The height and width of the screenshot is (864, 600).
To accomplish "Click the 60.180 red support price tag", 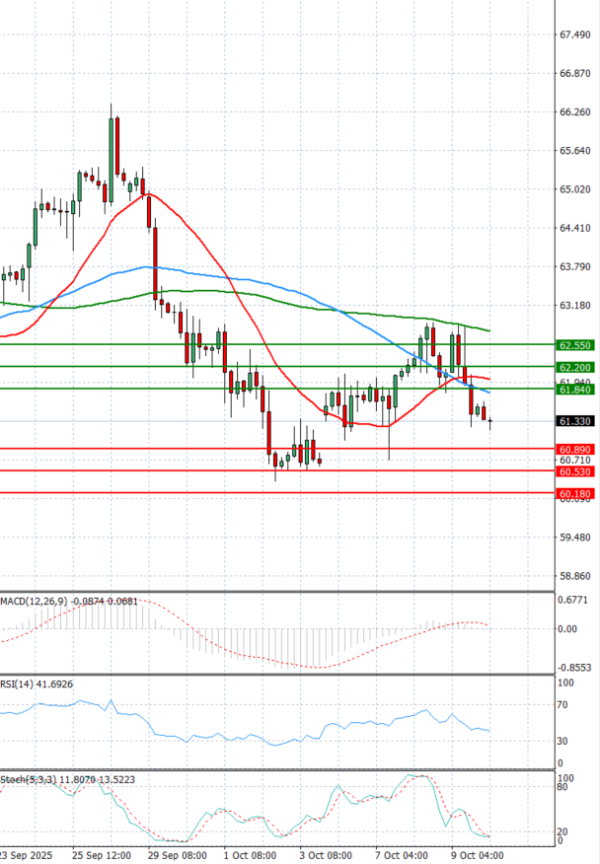I will click(x=577, y=493).
